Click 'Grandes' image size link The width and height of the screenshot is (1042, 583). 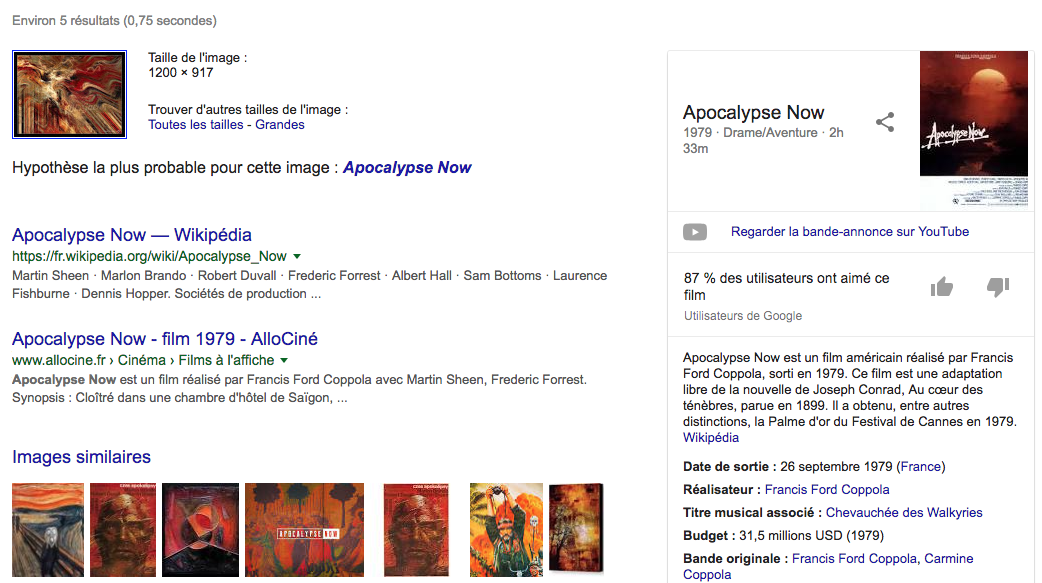coord(280,125)
